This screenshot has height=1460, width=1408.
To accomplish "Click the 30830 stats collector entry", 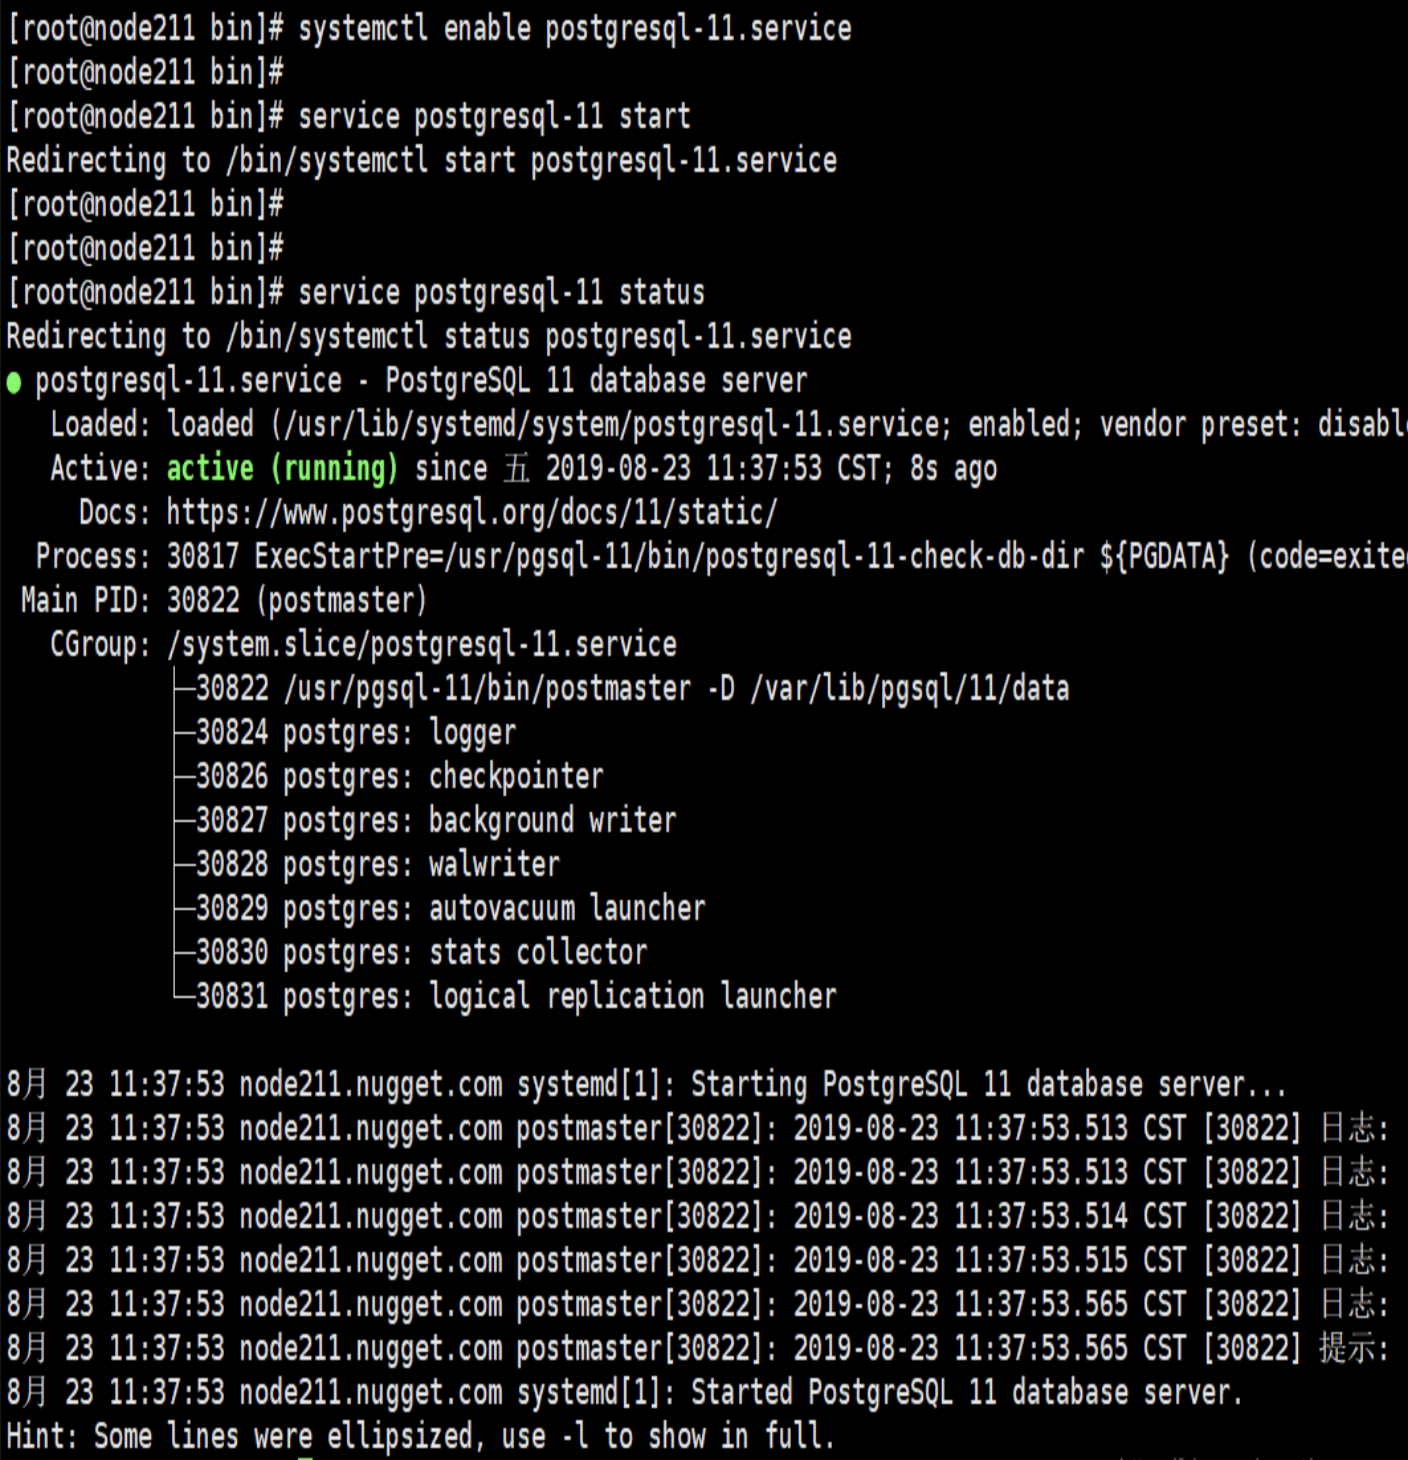I will pos(422,953).
